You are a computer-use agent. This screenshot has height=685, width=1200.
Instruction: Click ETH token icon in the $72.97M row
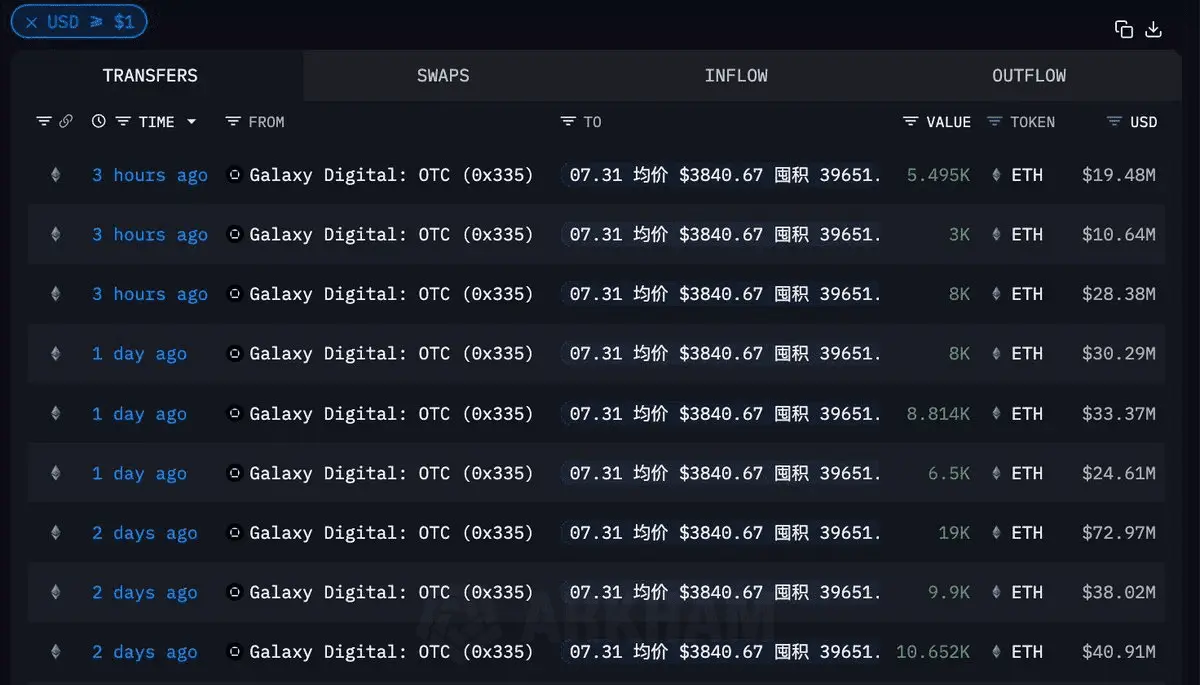coord(996,533)
